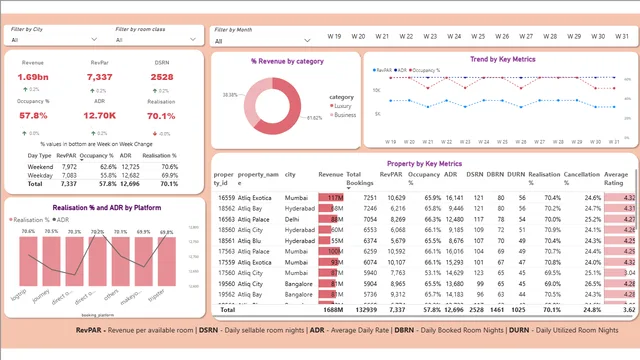The width and height of the screenshot is (640, 360).
Task: Click the RevPar 7,337 KPI value
Action: pos(100,77)
